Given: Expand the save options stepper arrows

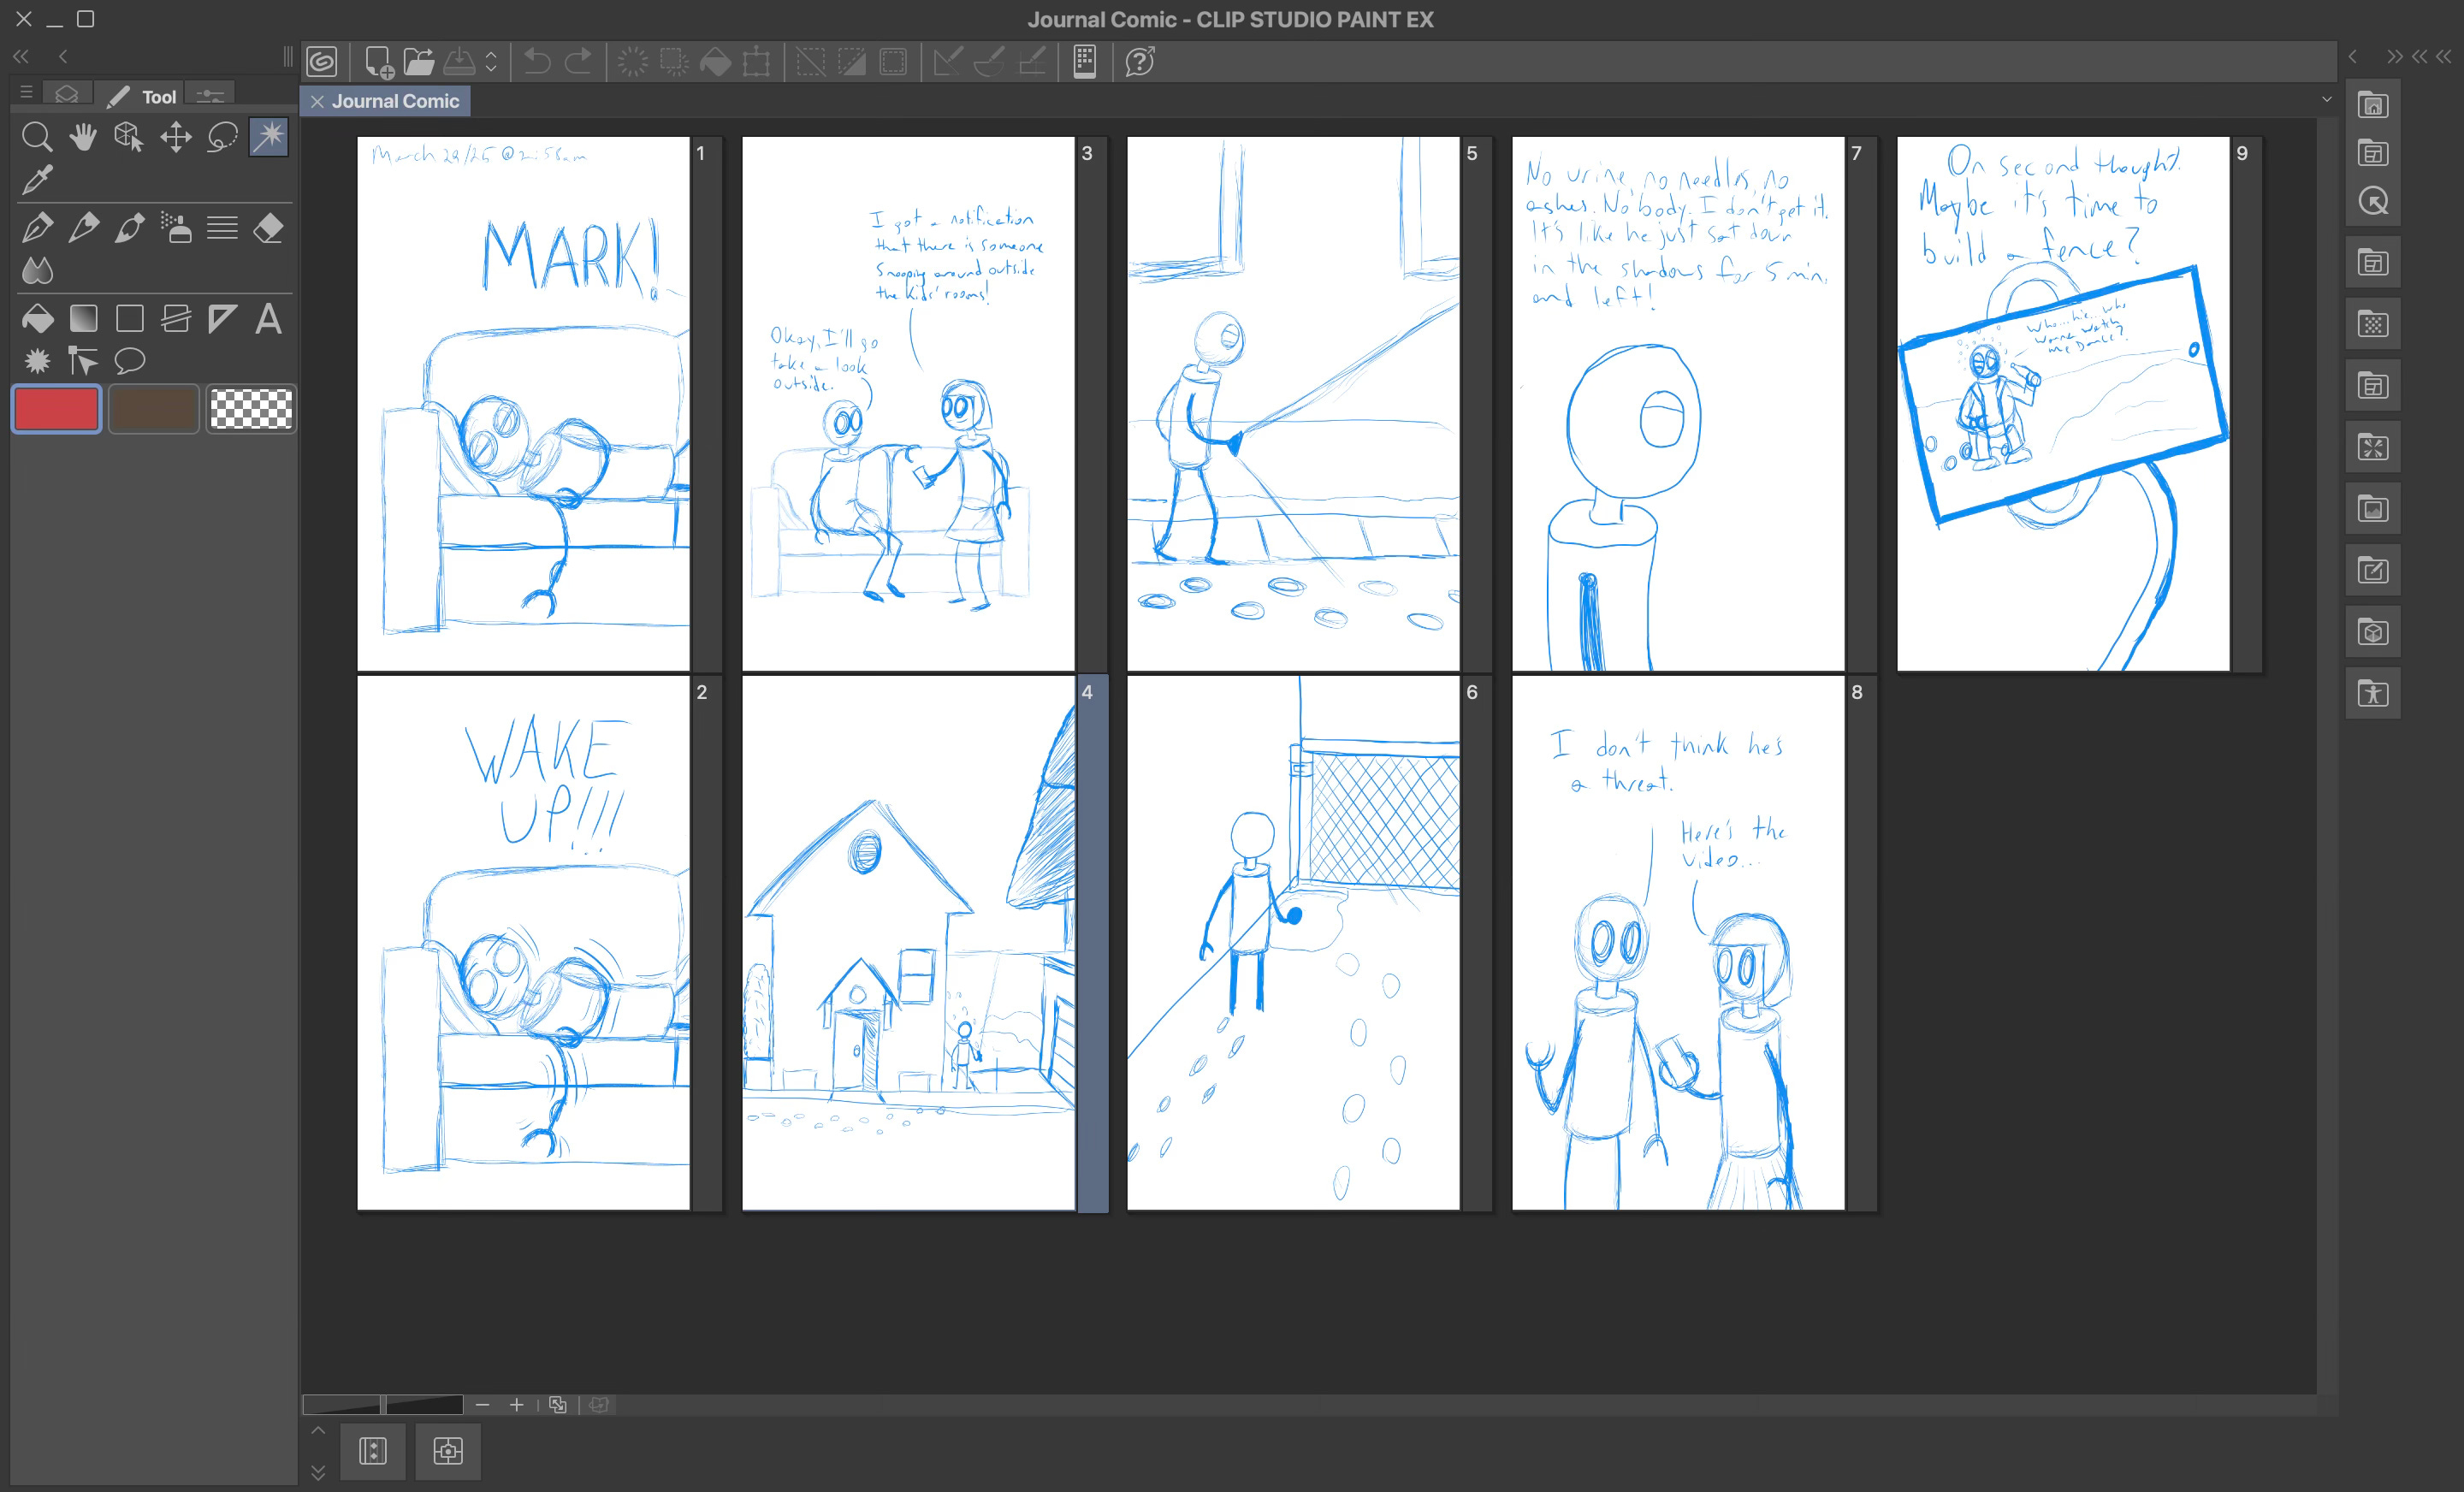Looking at the screenshot, I should [x=491, y=62].
